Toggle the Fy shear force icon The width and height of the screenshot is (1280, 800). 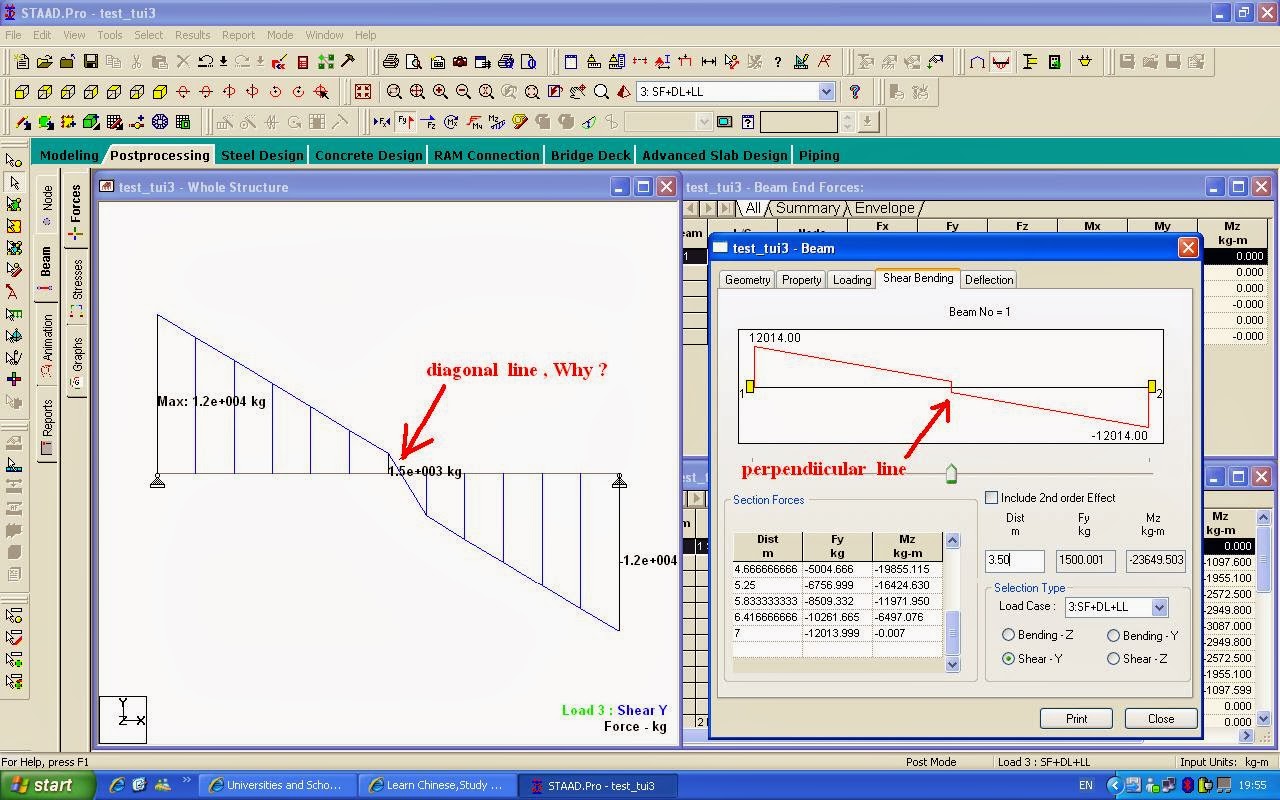coord(405,122)
